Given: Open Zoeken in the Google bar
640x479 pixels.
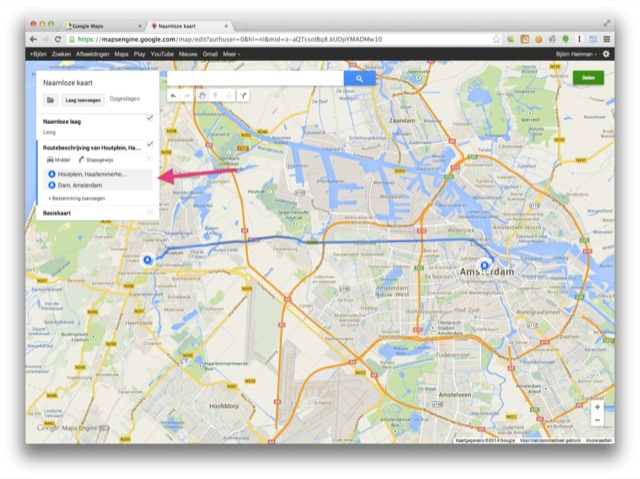Looking at the screenshot, I should point(61,54).
